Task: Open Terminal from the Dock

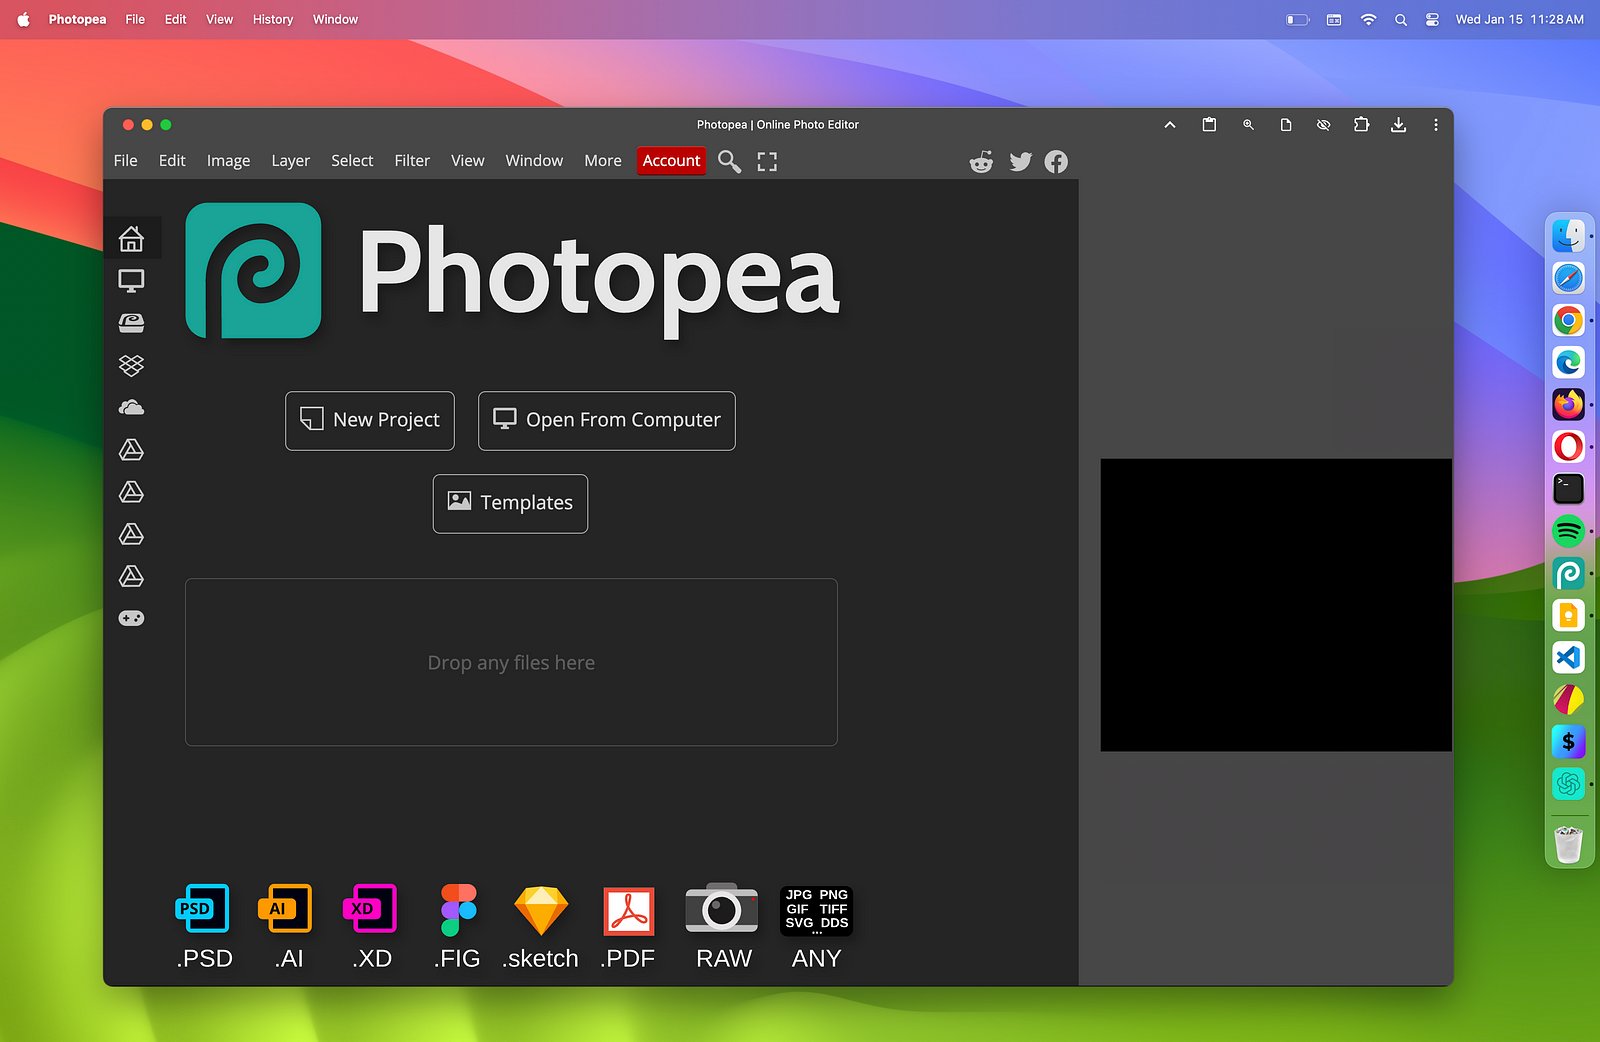Action: 1569,489
